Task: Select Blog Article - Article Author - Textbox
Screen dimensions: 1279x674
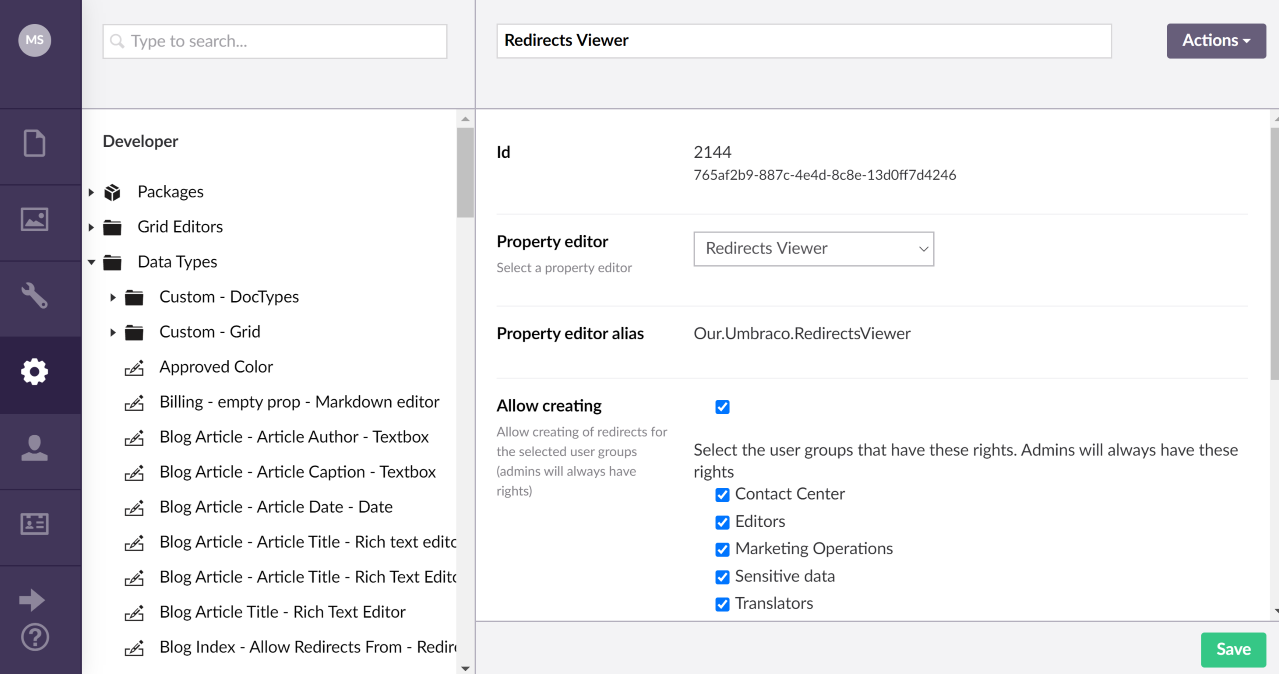Action: click(294, 437)
